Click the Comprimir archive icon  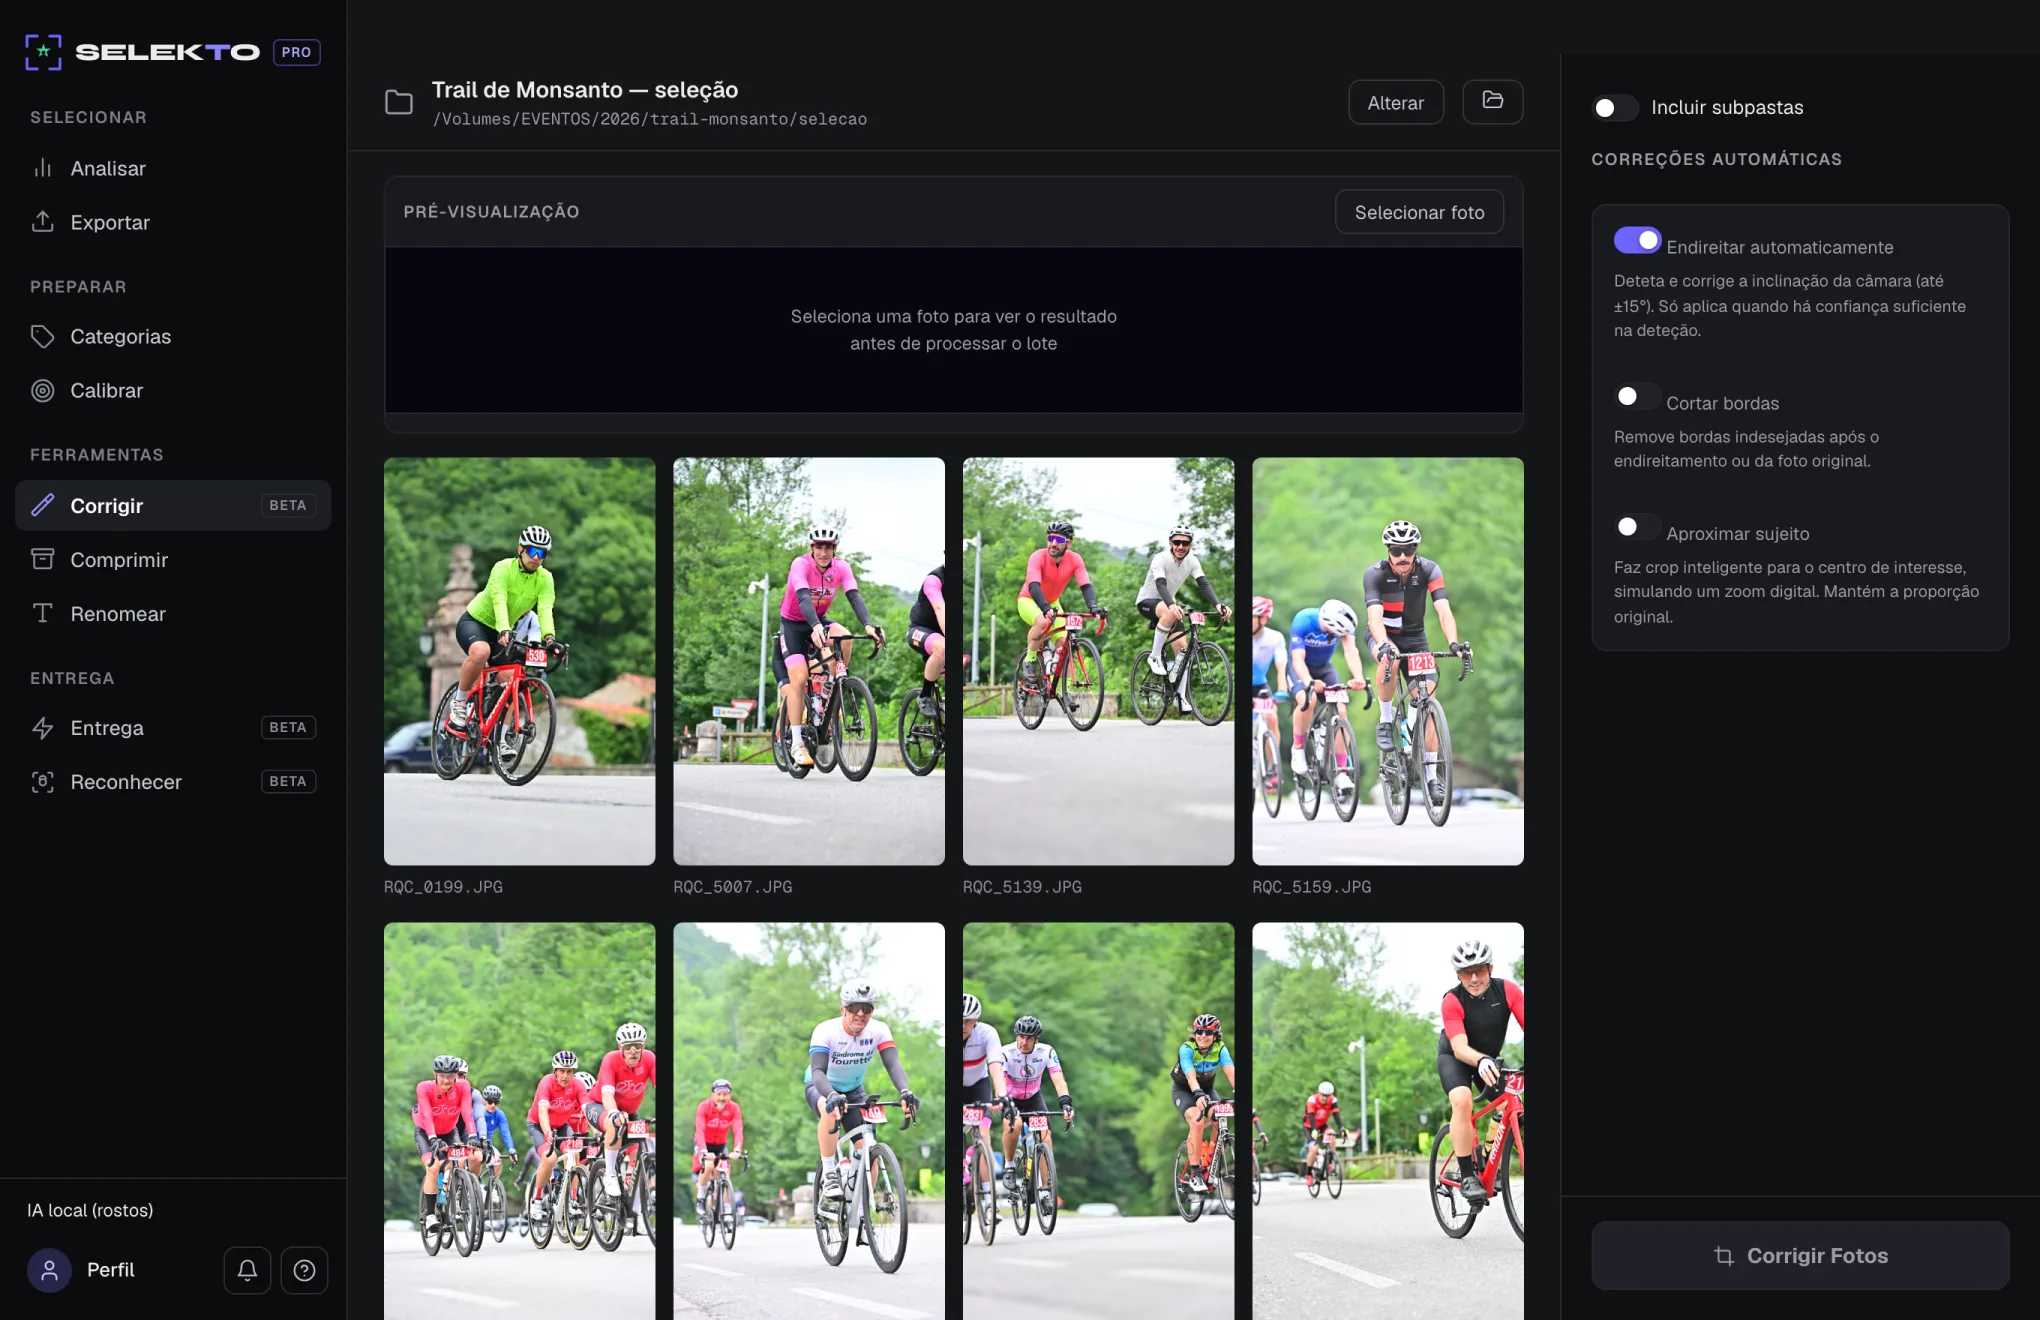point(42,559)
